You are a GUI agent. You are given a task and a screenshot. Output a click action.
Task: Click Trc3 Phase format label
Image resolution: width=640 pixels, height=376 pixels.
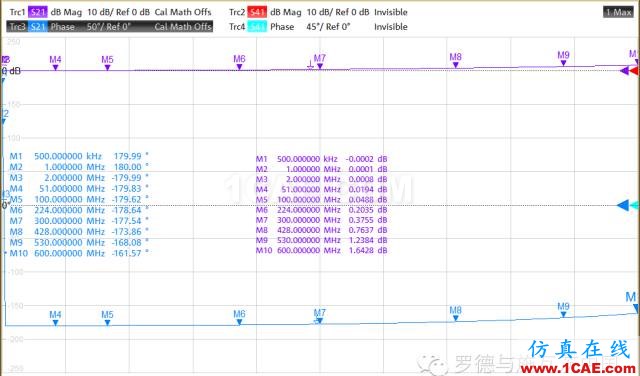[62, 27]
